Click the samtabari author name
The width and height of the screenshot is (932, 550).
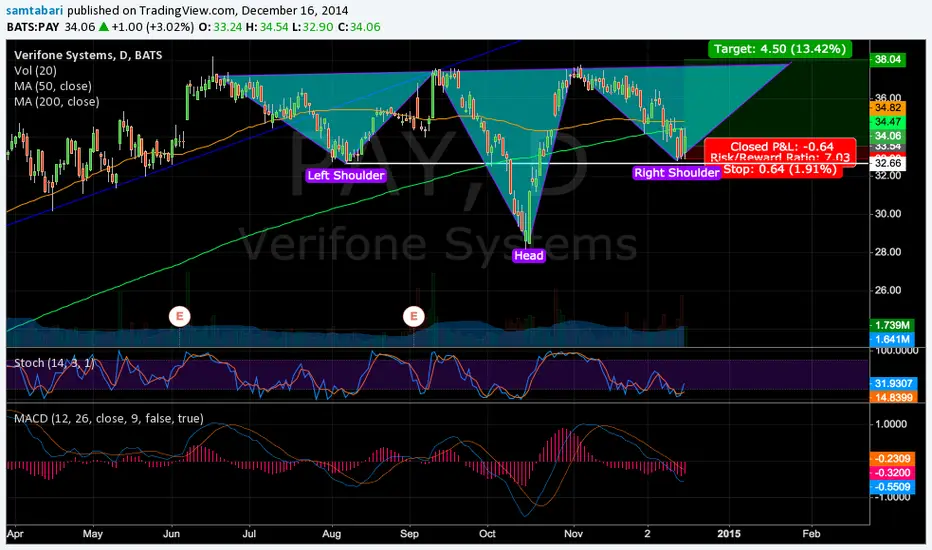[x=35, y=10]
